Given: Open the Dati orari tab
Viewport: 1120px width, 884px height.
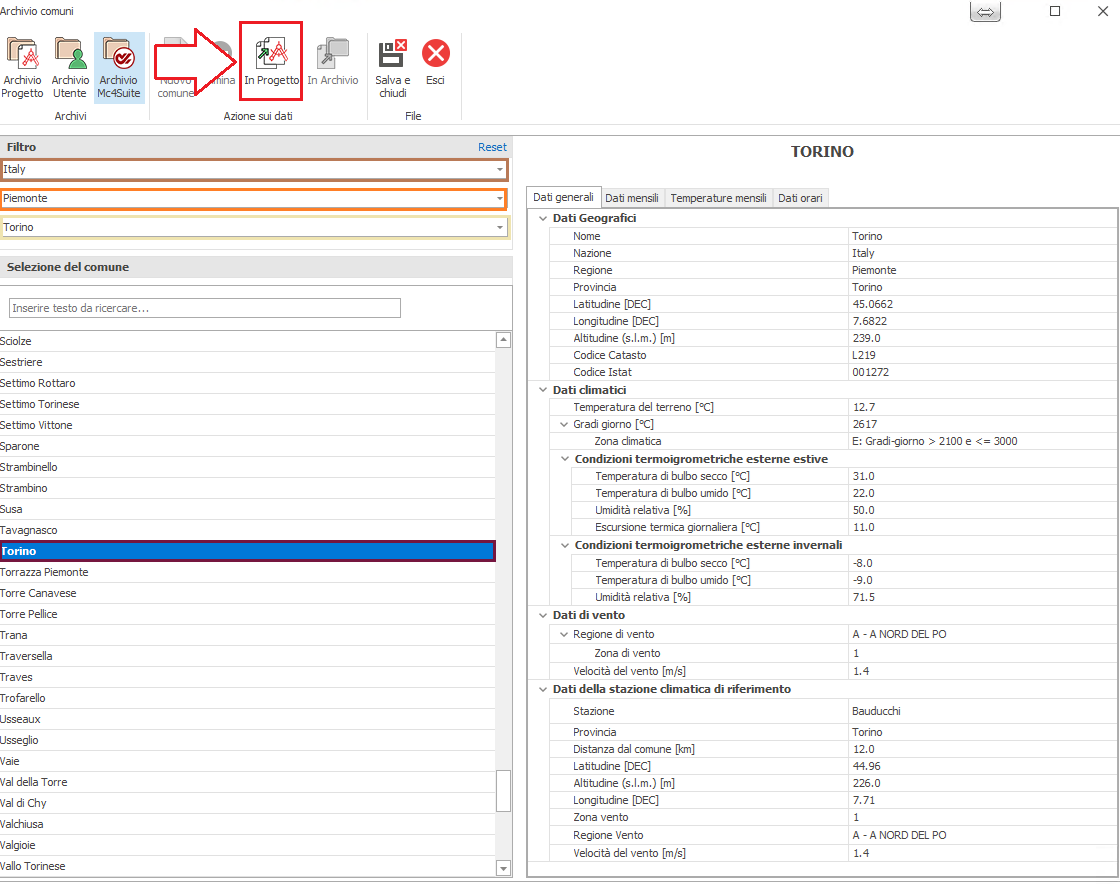Looking at the screenshot, I should 800,198.
